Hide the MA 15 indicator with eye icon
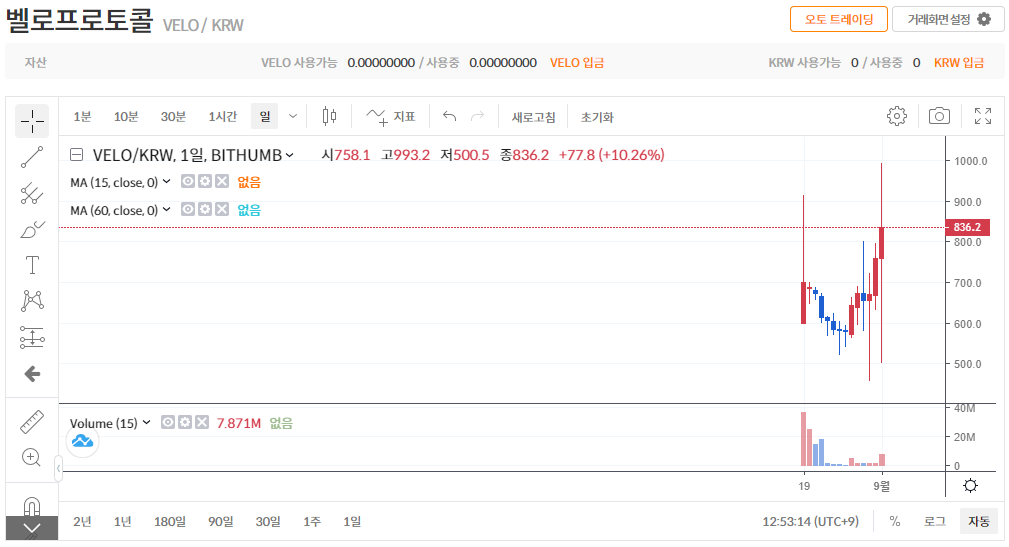 coord(187,181)
